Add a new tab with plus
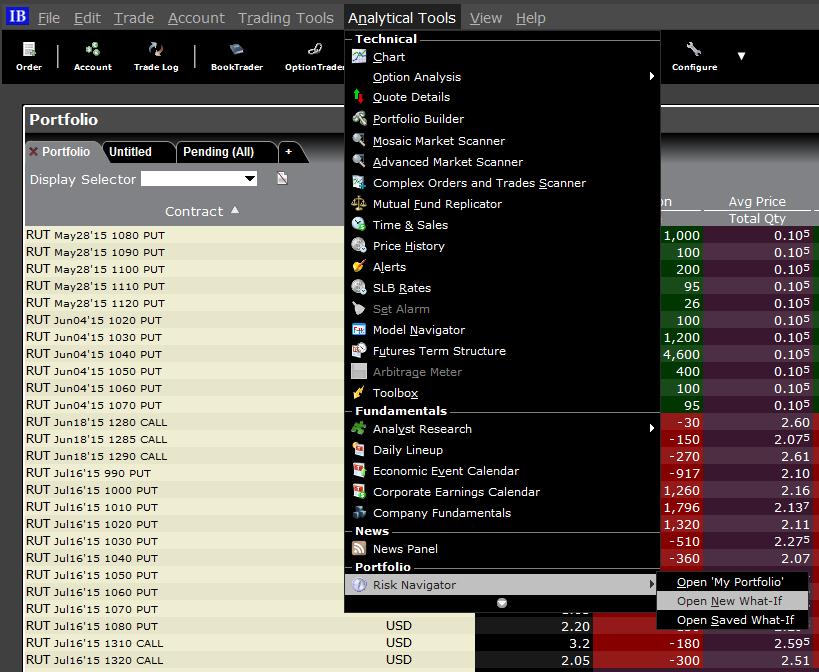 [x=289, y=152]
